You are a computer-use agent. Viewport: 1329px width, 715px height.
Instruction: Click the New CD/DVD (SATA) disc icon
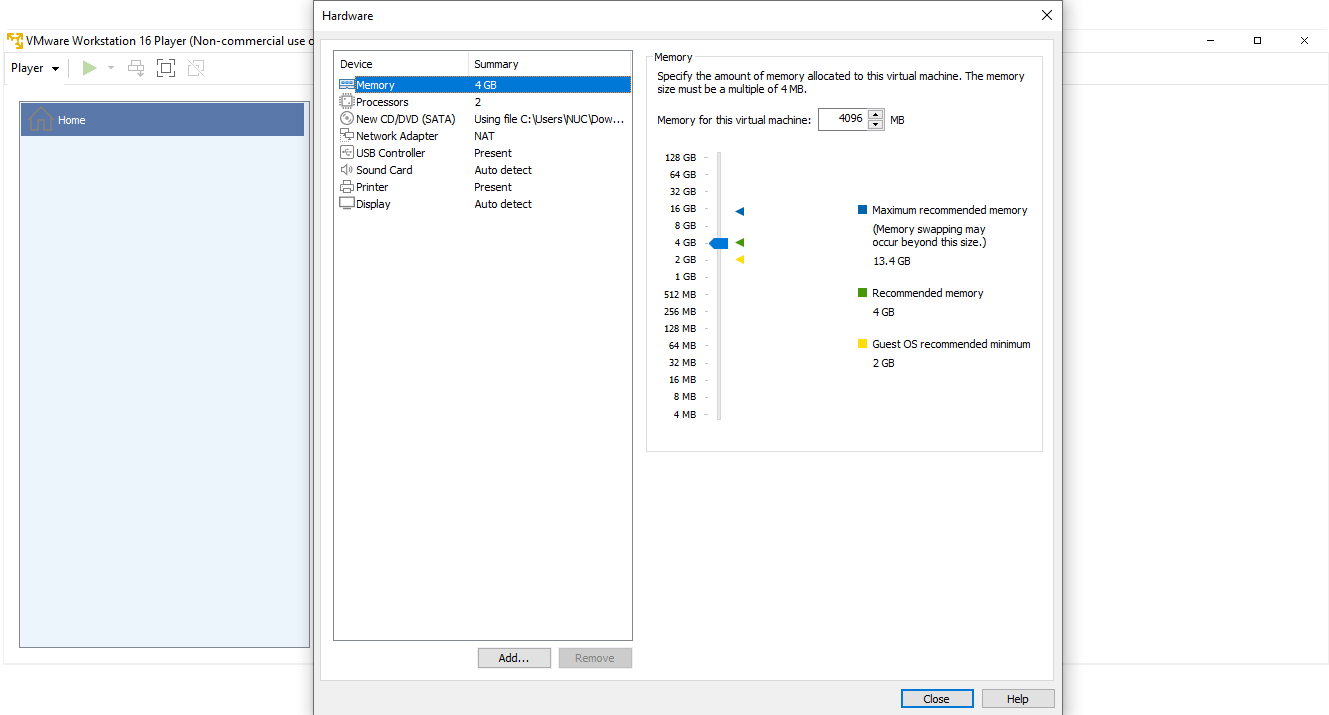347,119
